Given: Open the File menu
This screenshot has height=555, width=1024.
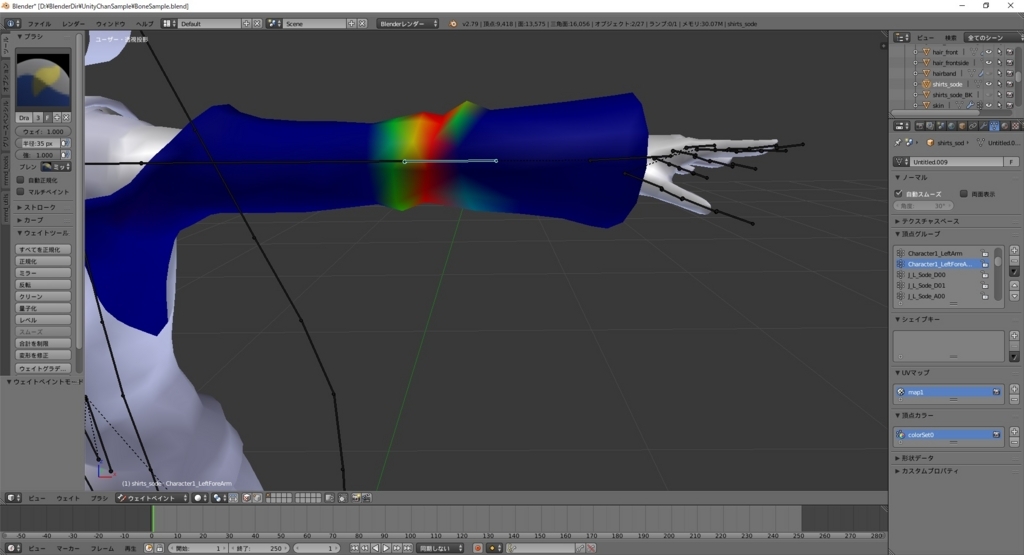Looking at the screenshot, I should coord(39,24).
